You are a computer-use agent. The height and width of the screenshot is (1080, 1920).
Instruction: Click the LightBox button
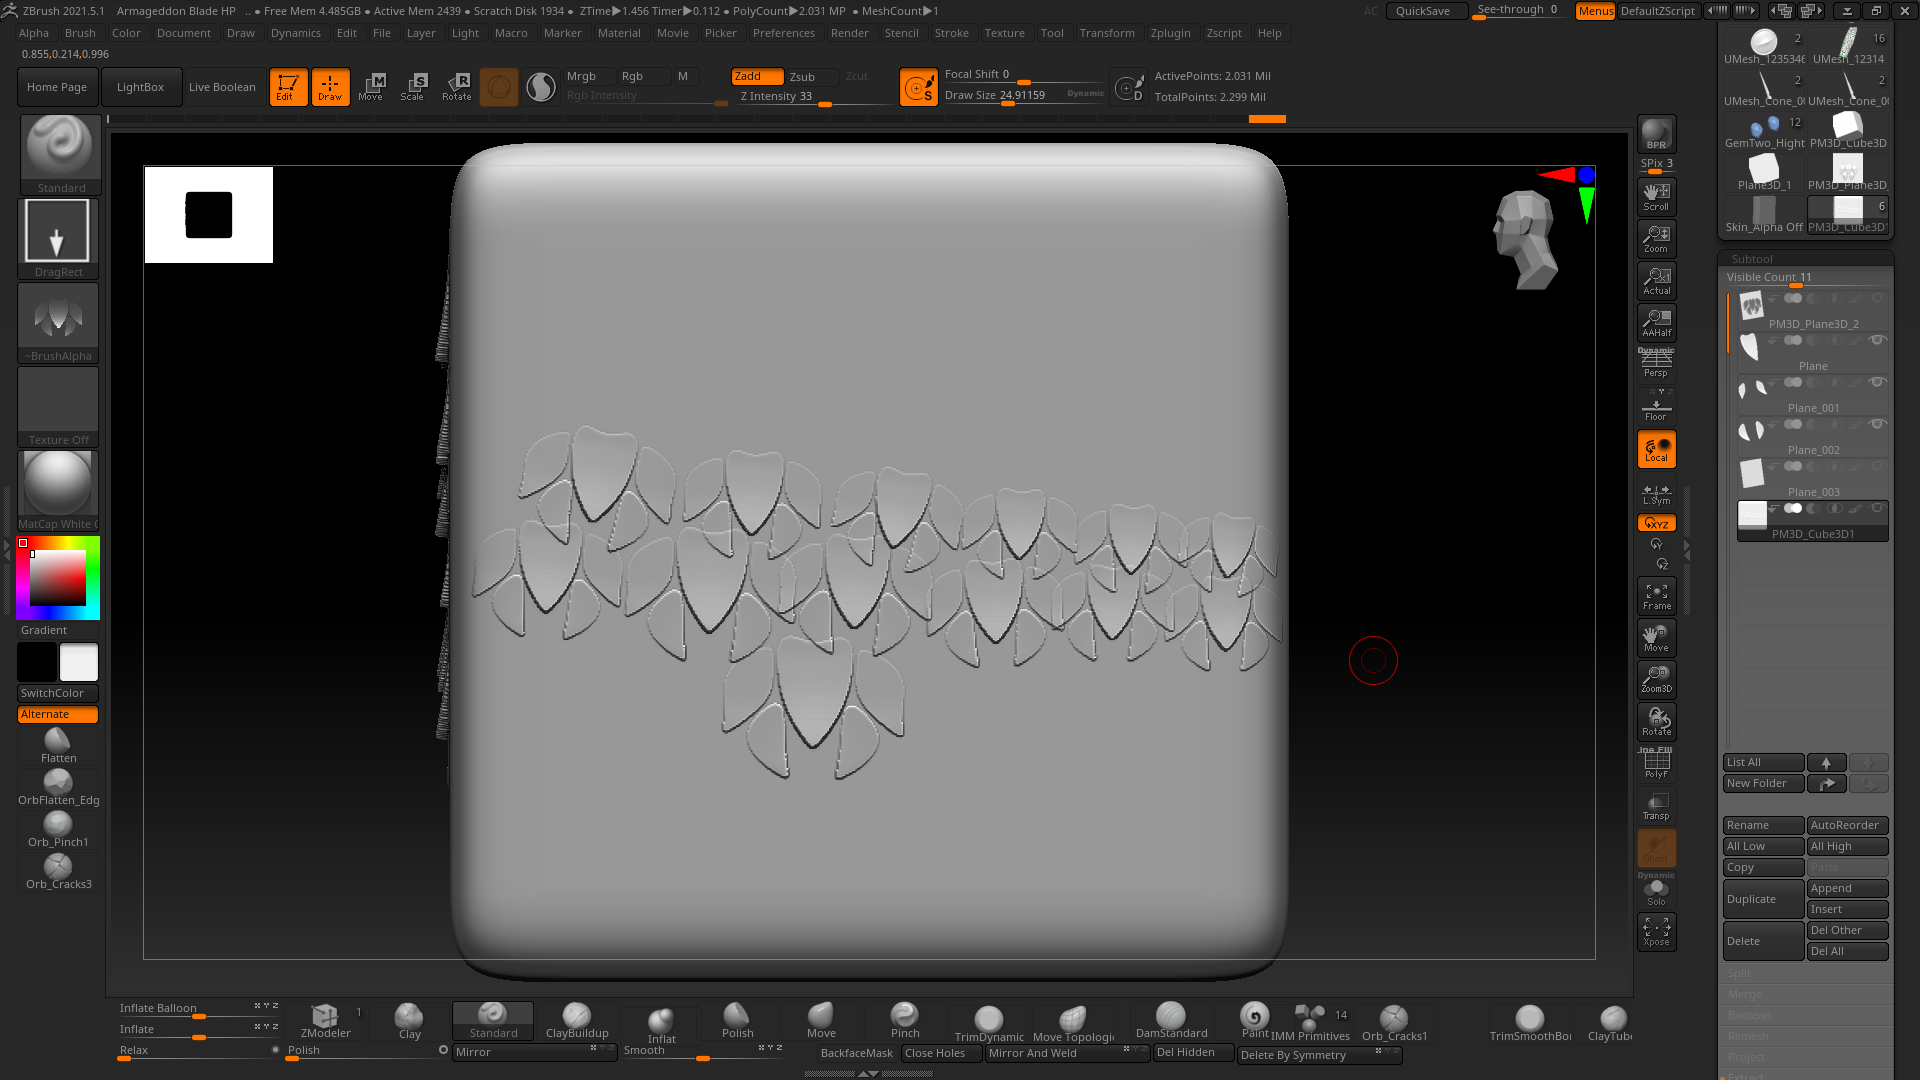[x=140, y=87]
